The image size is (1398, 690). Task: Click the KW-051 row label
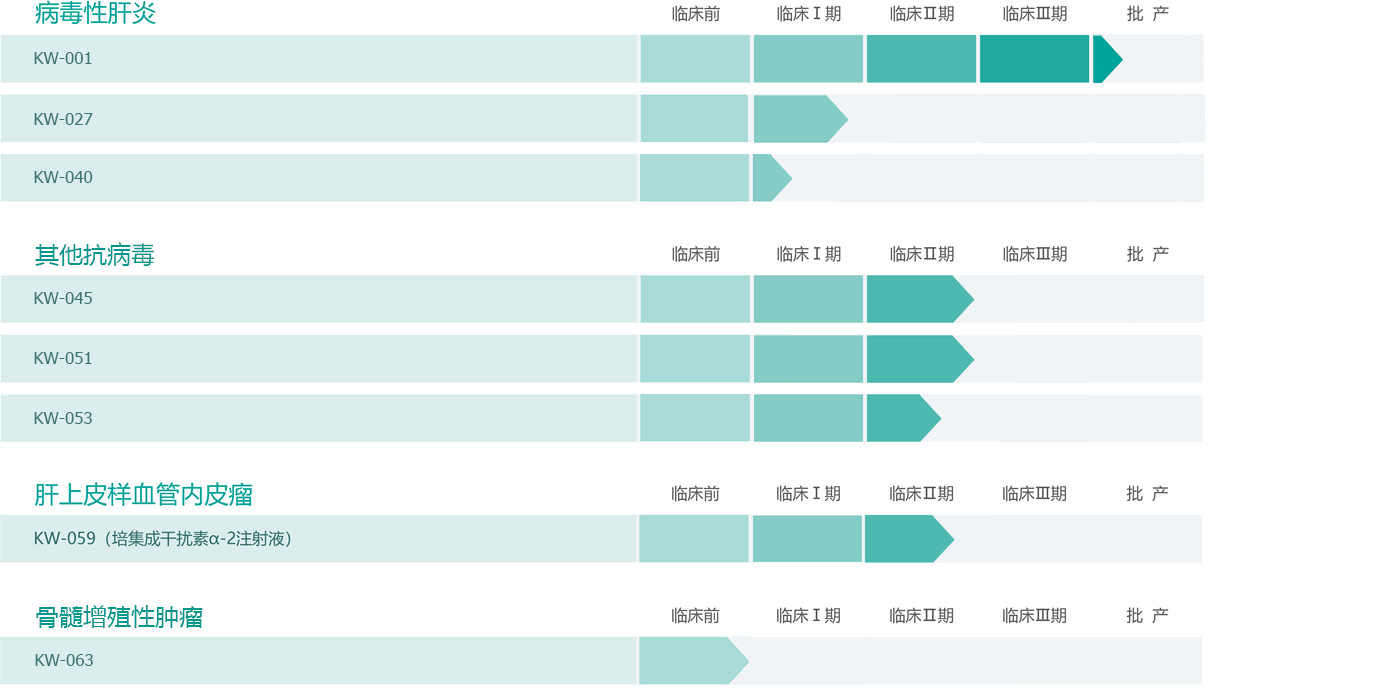63,359
